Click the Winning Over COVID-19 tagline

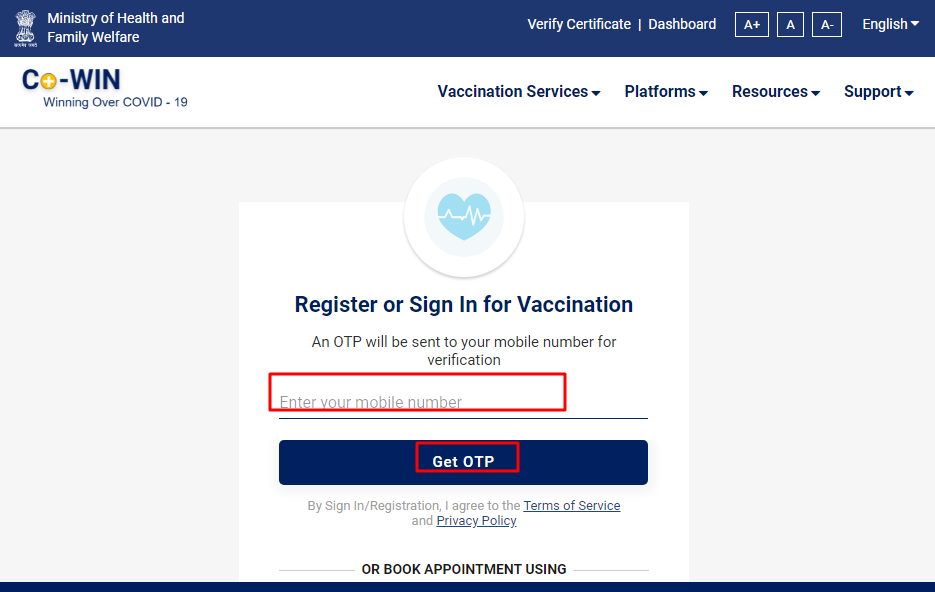click(x=115, y=103)
